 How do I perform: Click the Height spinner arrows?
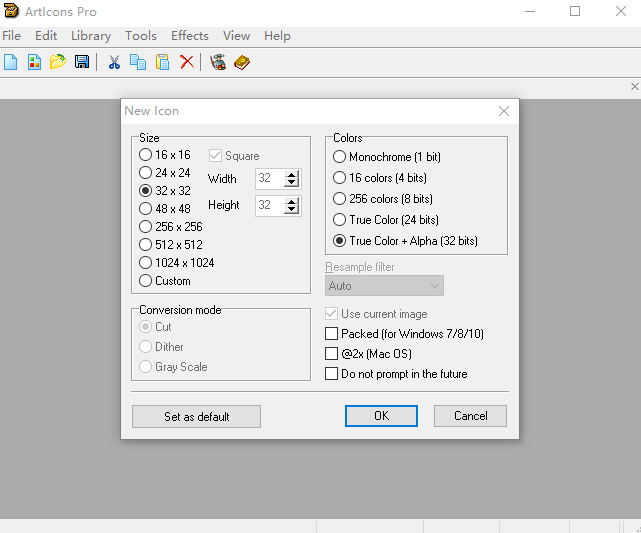point(292,206)
